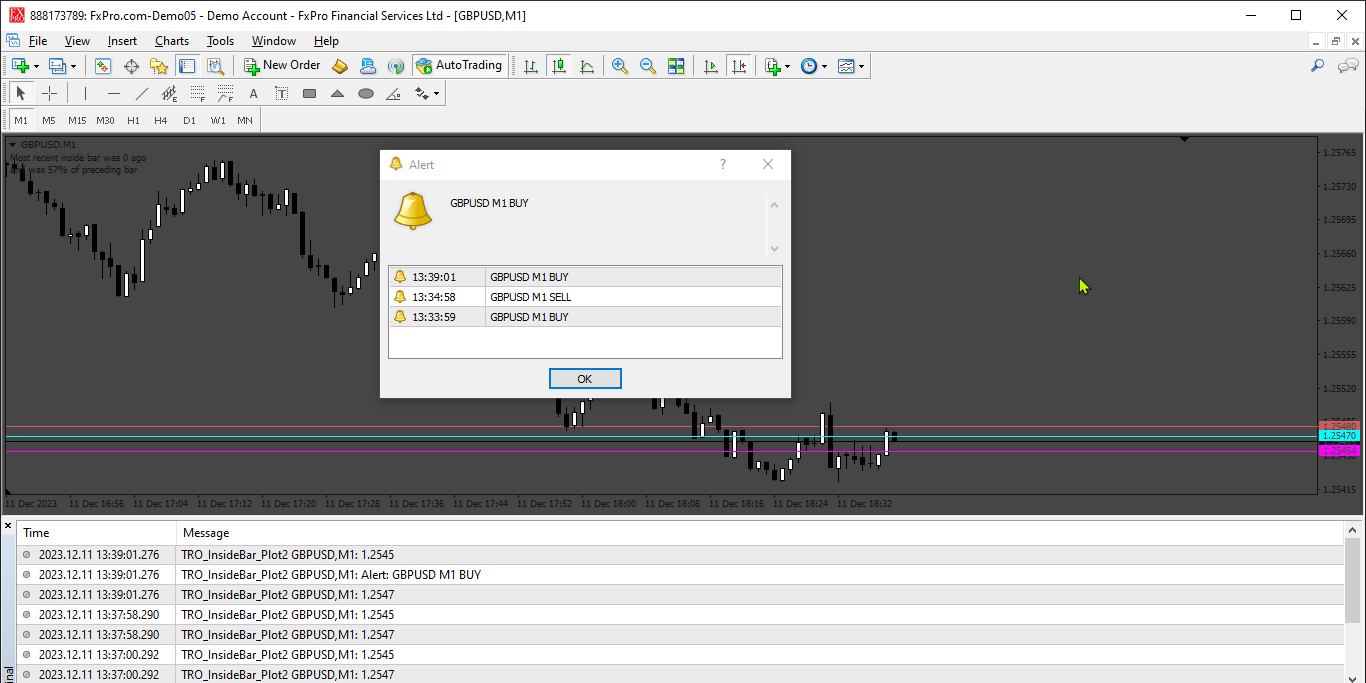1366x683 pixels.
Task: Open the Charts menu
Action: [x=172, y=41]
